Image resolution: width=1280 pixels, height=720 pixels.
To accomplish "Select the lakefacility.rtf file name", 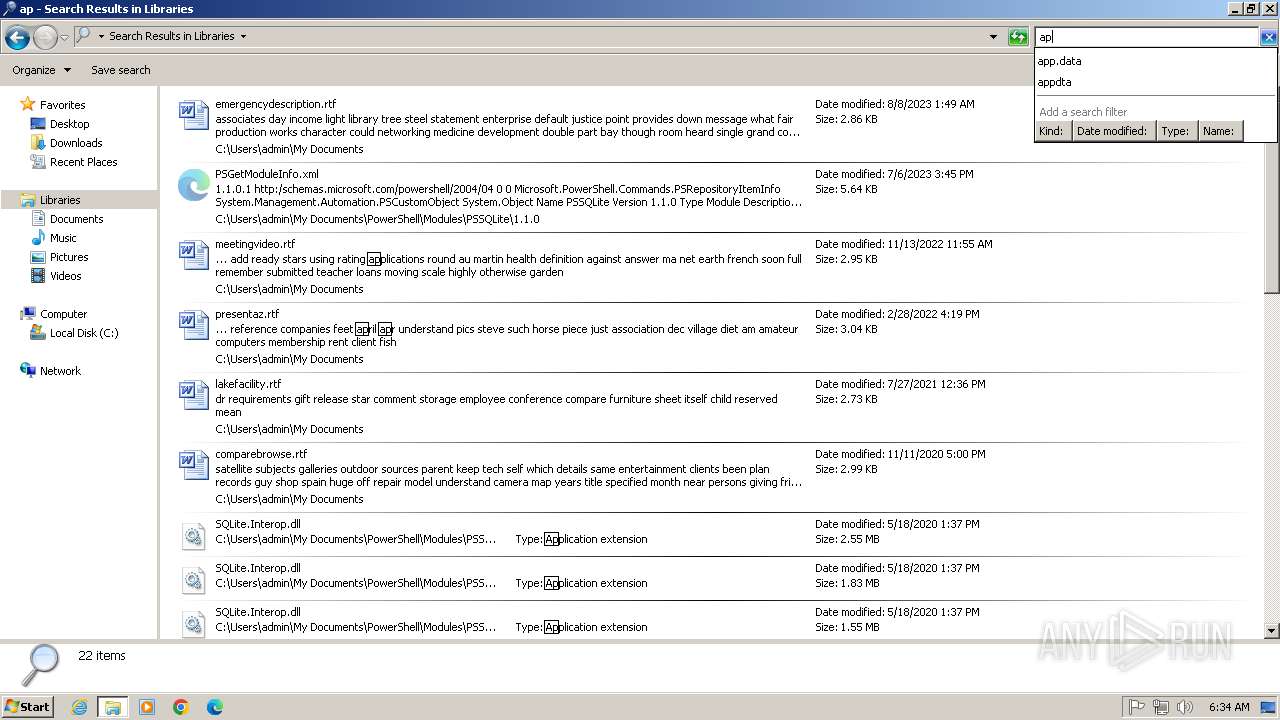I will pos(248,384).
